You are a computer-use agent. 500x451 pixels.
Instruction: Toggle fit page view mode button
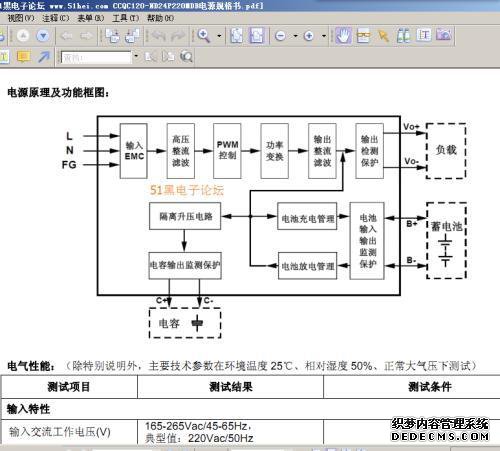pyautogui.click(x=236, y=35)
